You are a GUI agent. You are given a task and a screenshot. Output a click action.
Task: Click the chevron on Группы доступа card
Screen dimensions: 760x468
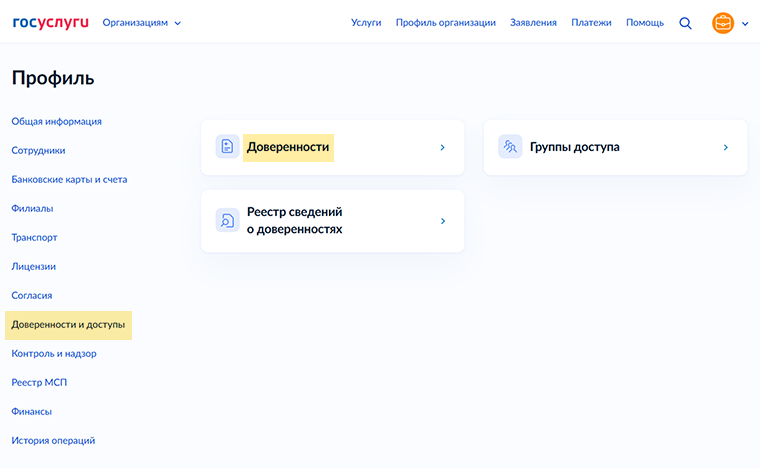click(726, 147)
